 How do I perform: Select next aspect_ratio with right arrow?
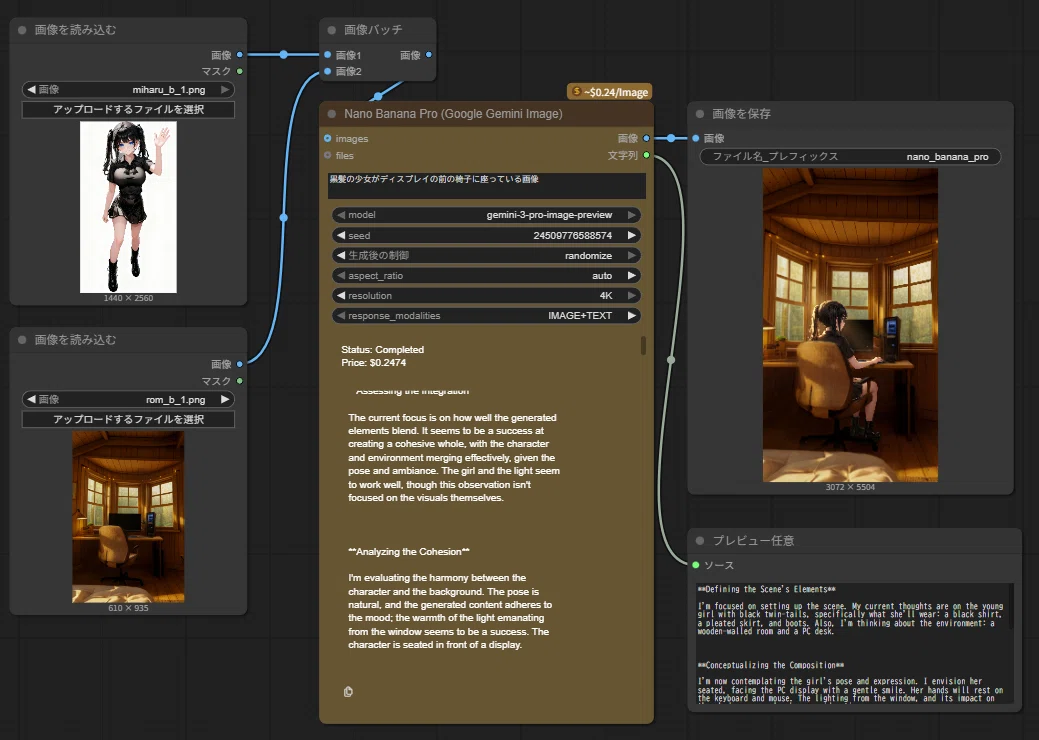(x=631, y=276)
